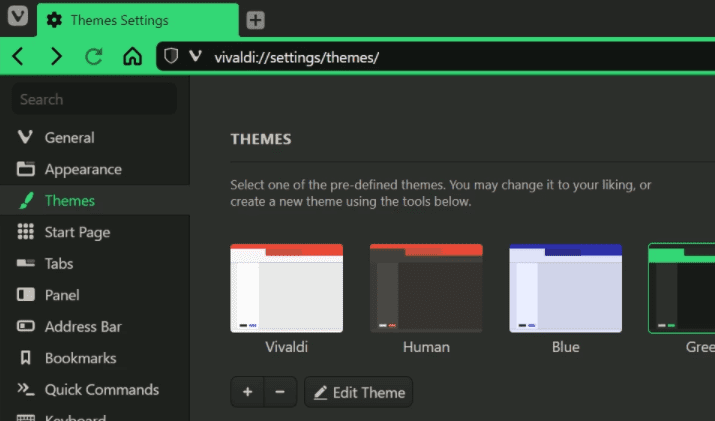Open General settings section

coord(95,137)
